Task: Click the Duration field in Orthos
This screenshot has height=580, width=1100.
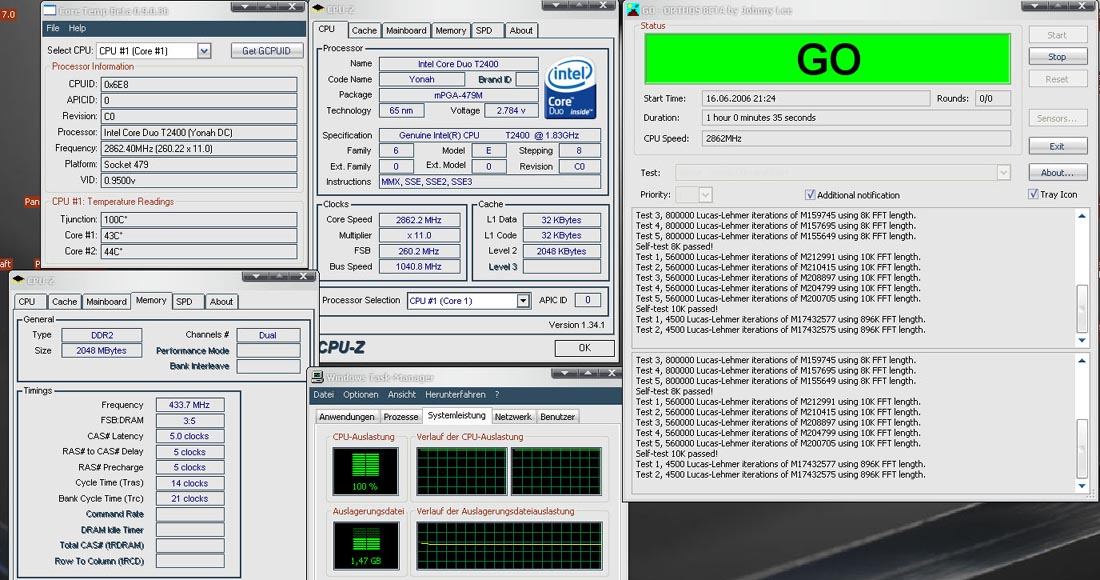Action: [856, 118]
